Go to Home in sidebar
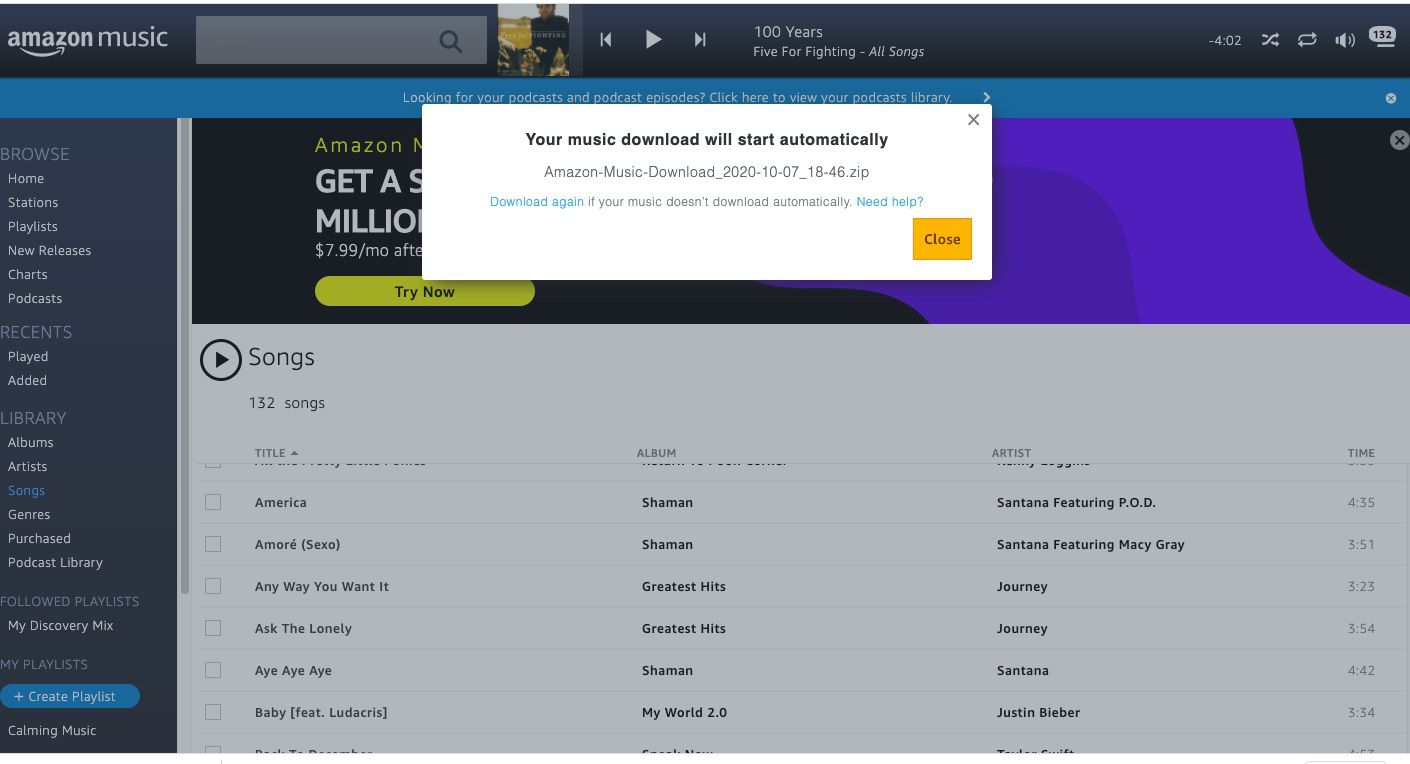Viewport: 1410px width, 764px height. [x=26, y=178]
